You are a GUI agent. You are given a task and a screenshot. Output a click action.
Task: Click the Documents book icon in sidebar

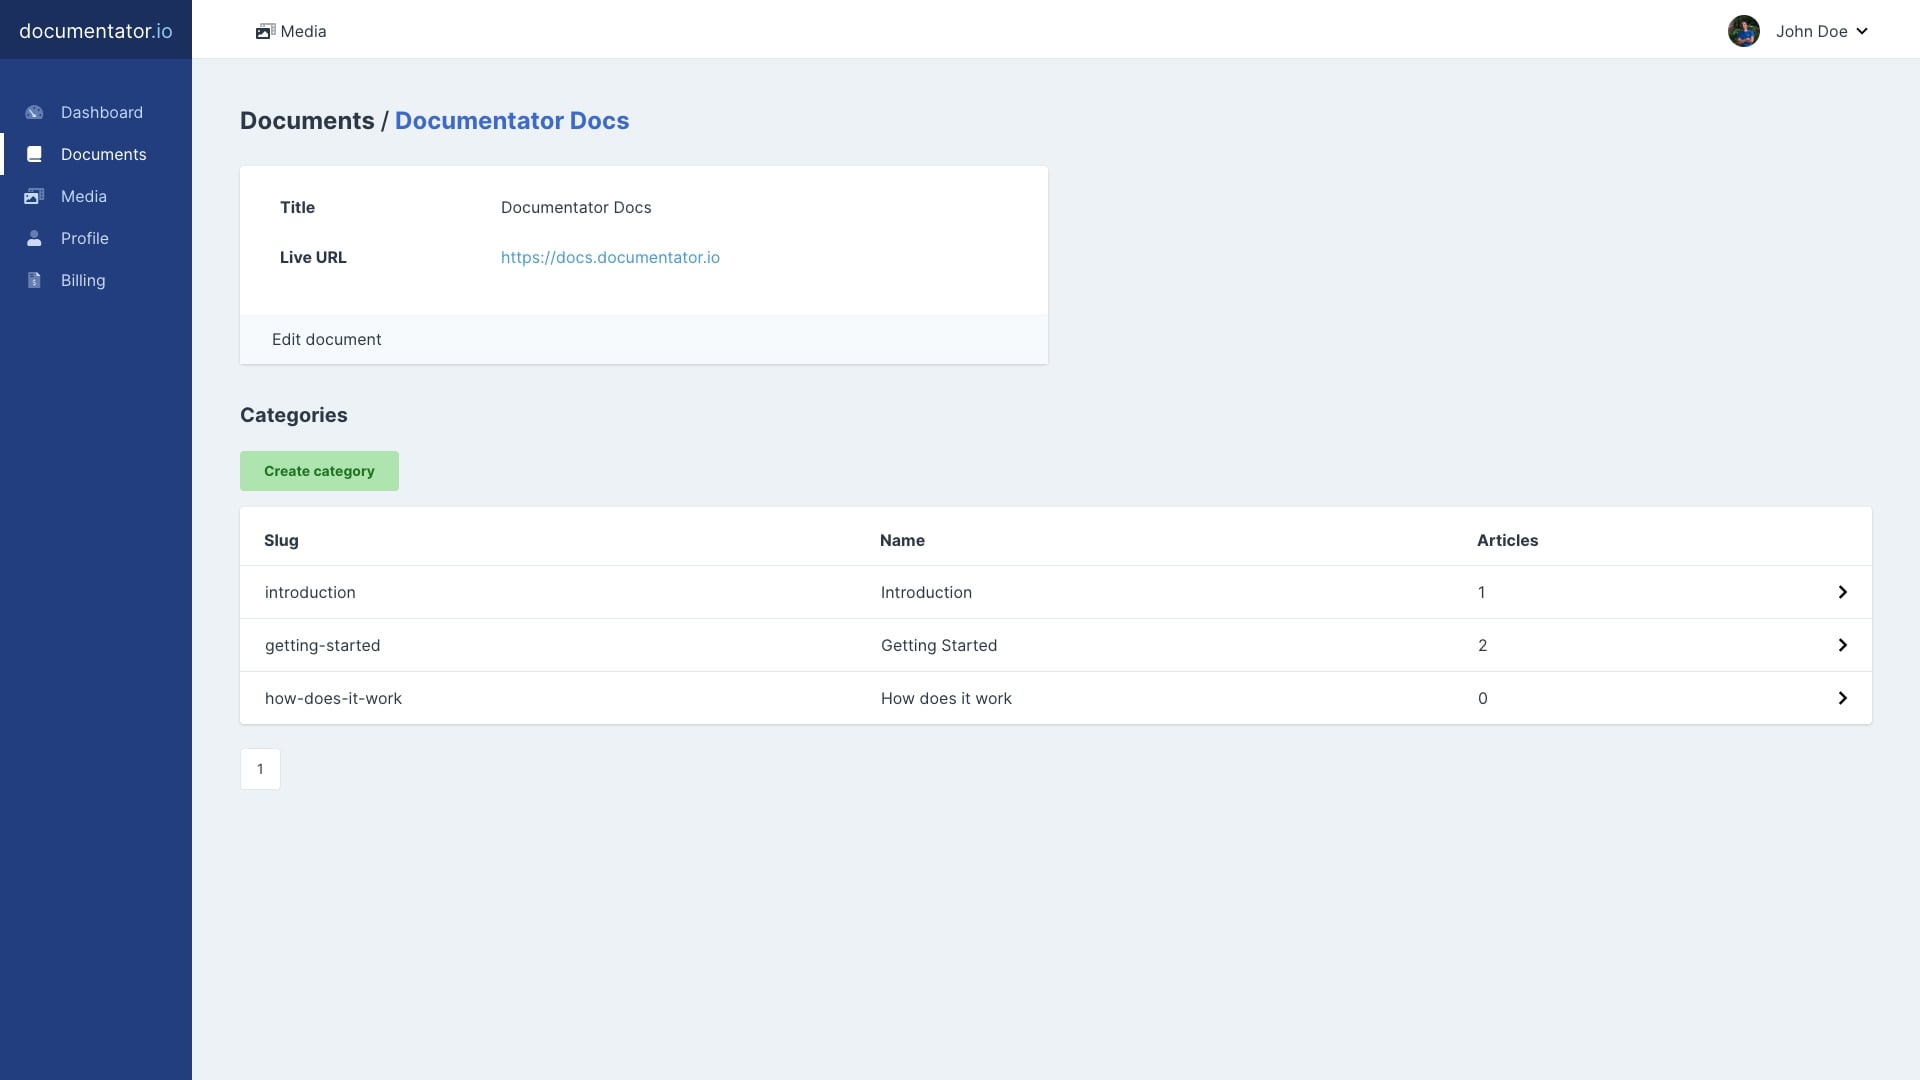coord(34,155)
